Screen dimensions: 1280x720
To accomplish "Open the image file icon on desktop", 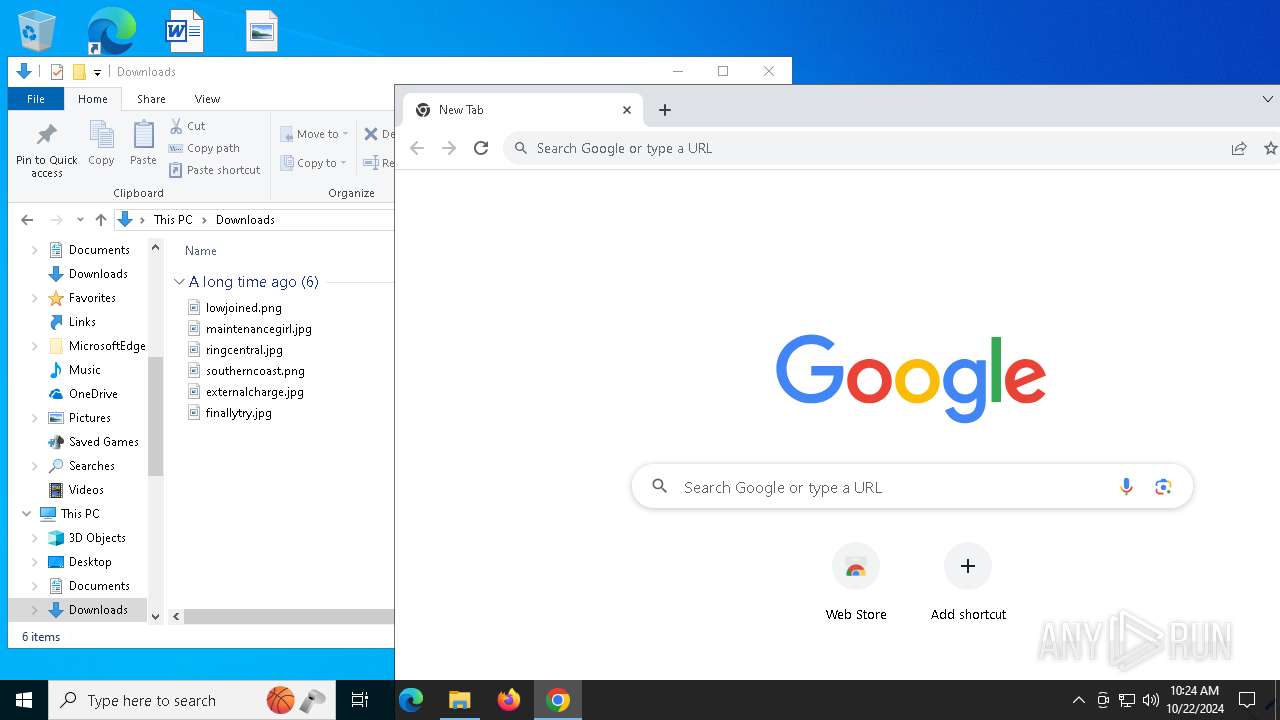I will click(262, 30).
